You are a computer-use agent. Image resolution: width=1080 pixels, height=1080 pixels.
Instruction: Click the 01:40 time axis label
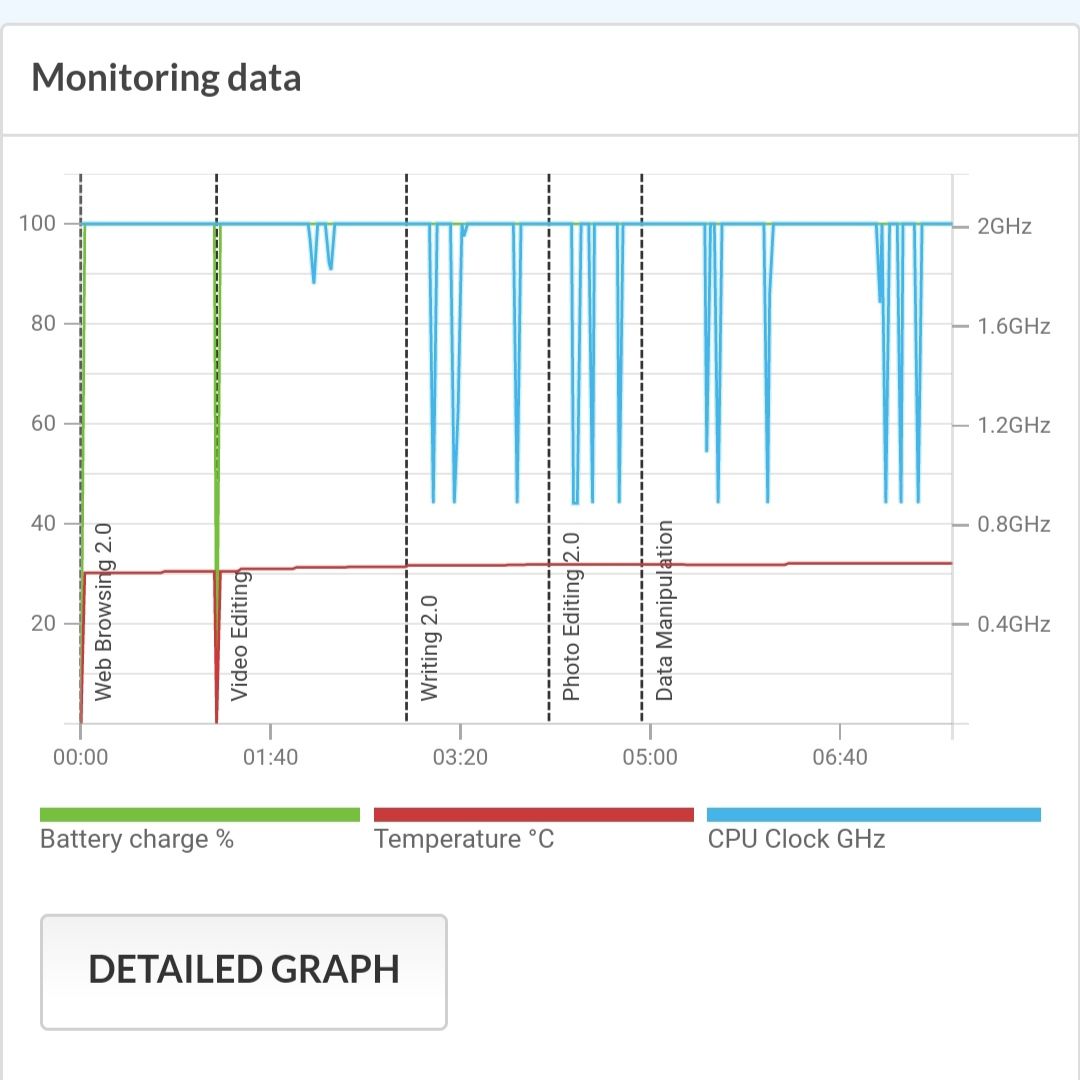(x=270, y=757)
